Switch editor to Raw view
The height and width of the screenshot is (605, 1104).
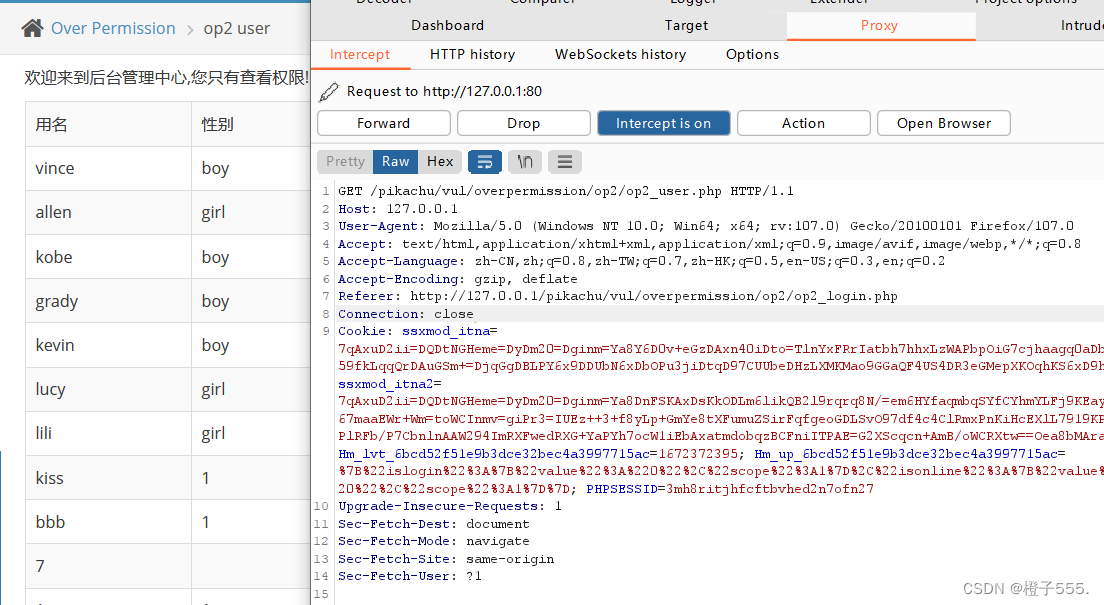(396, 162)
